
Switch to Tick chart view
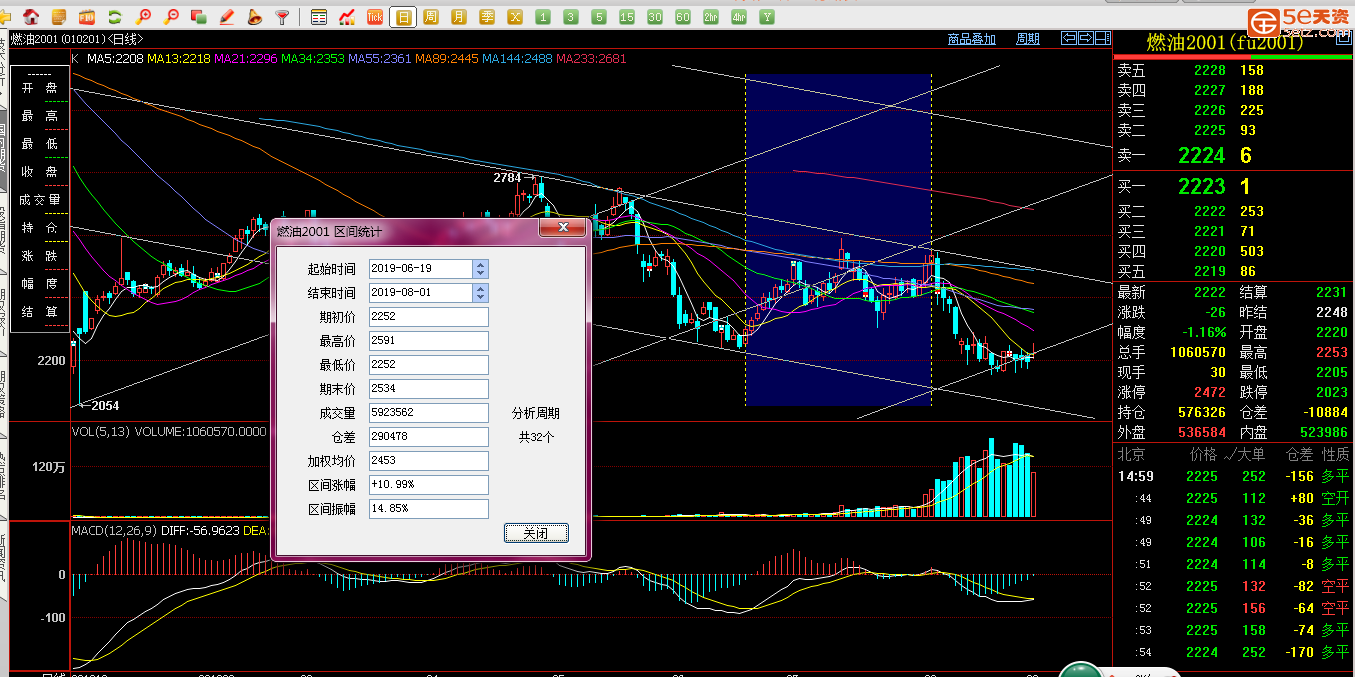[375, 17]
